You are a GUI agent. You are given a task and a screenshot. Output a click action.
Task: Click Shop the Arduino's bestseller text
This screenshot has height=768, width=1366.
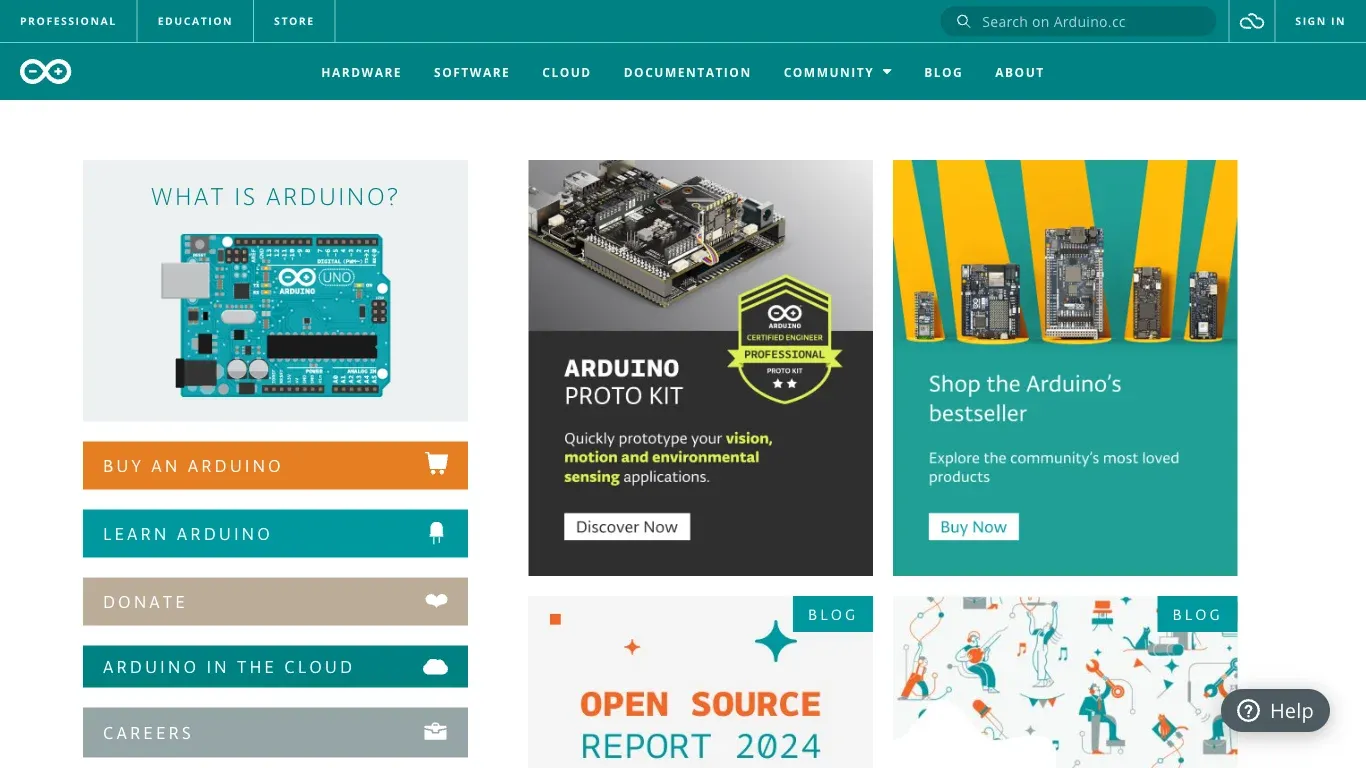(x=1025, y=398)
